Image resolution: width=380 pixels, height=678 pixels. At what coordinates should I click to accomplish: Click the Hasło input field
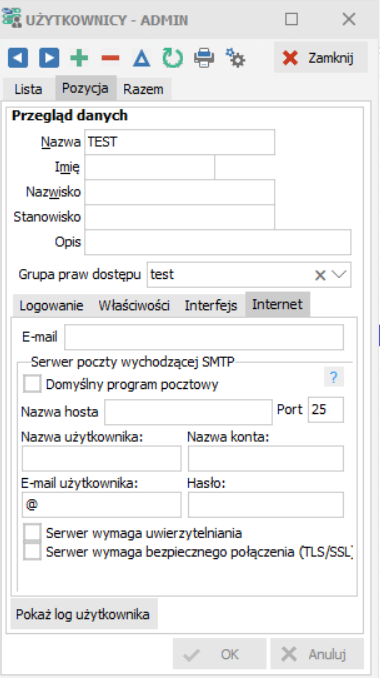pos(266,505)
